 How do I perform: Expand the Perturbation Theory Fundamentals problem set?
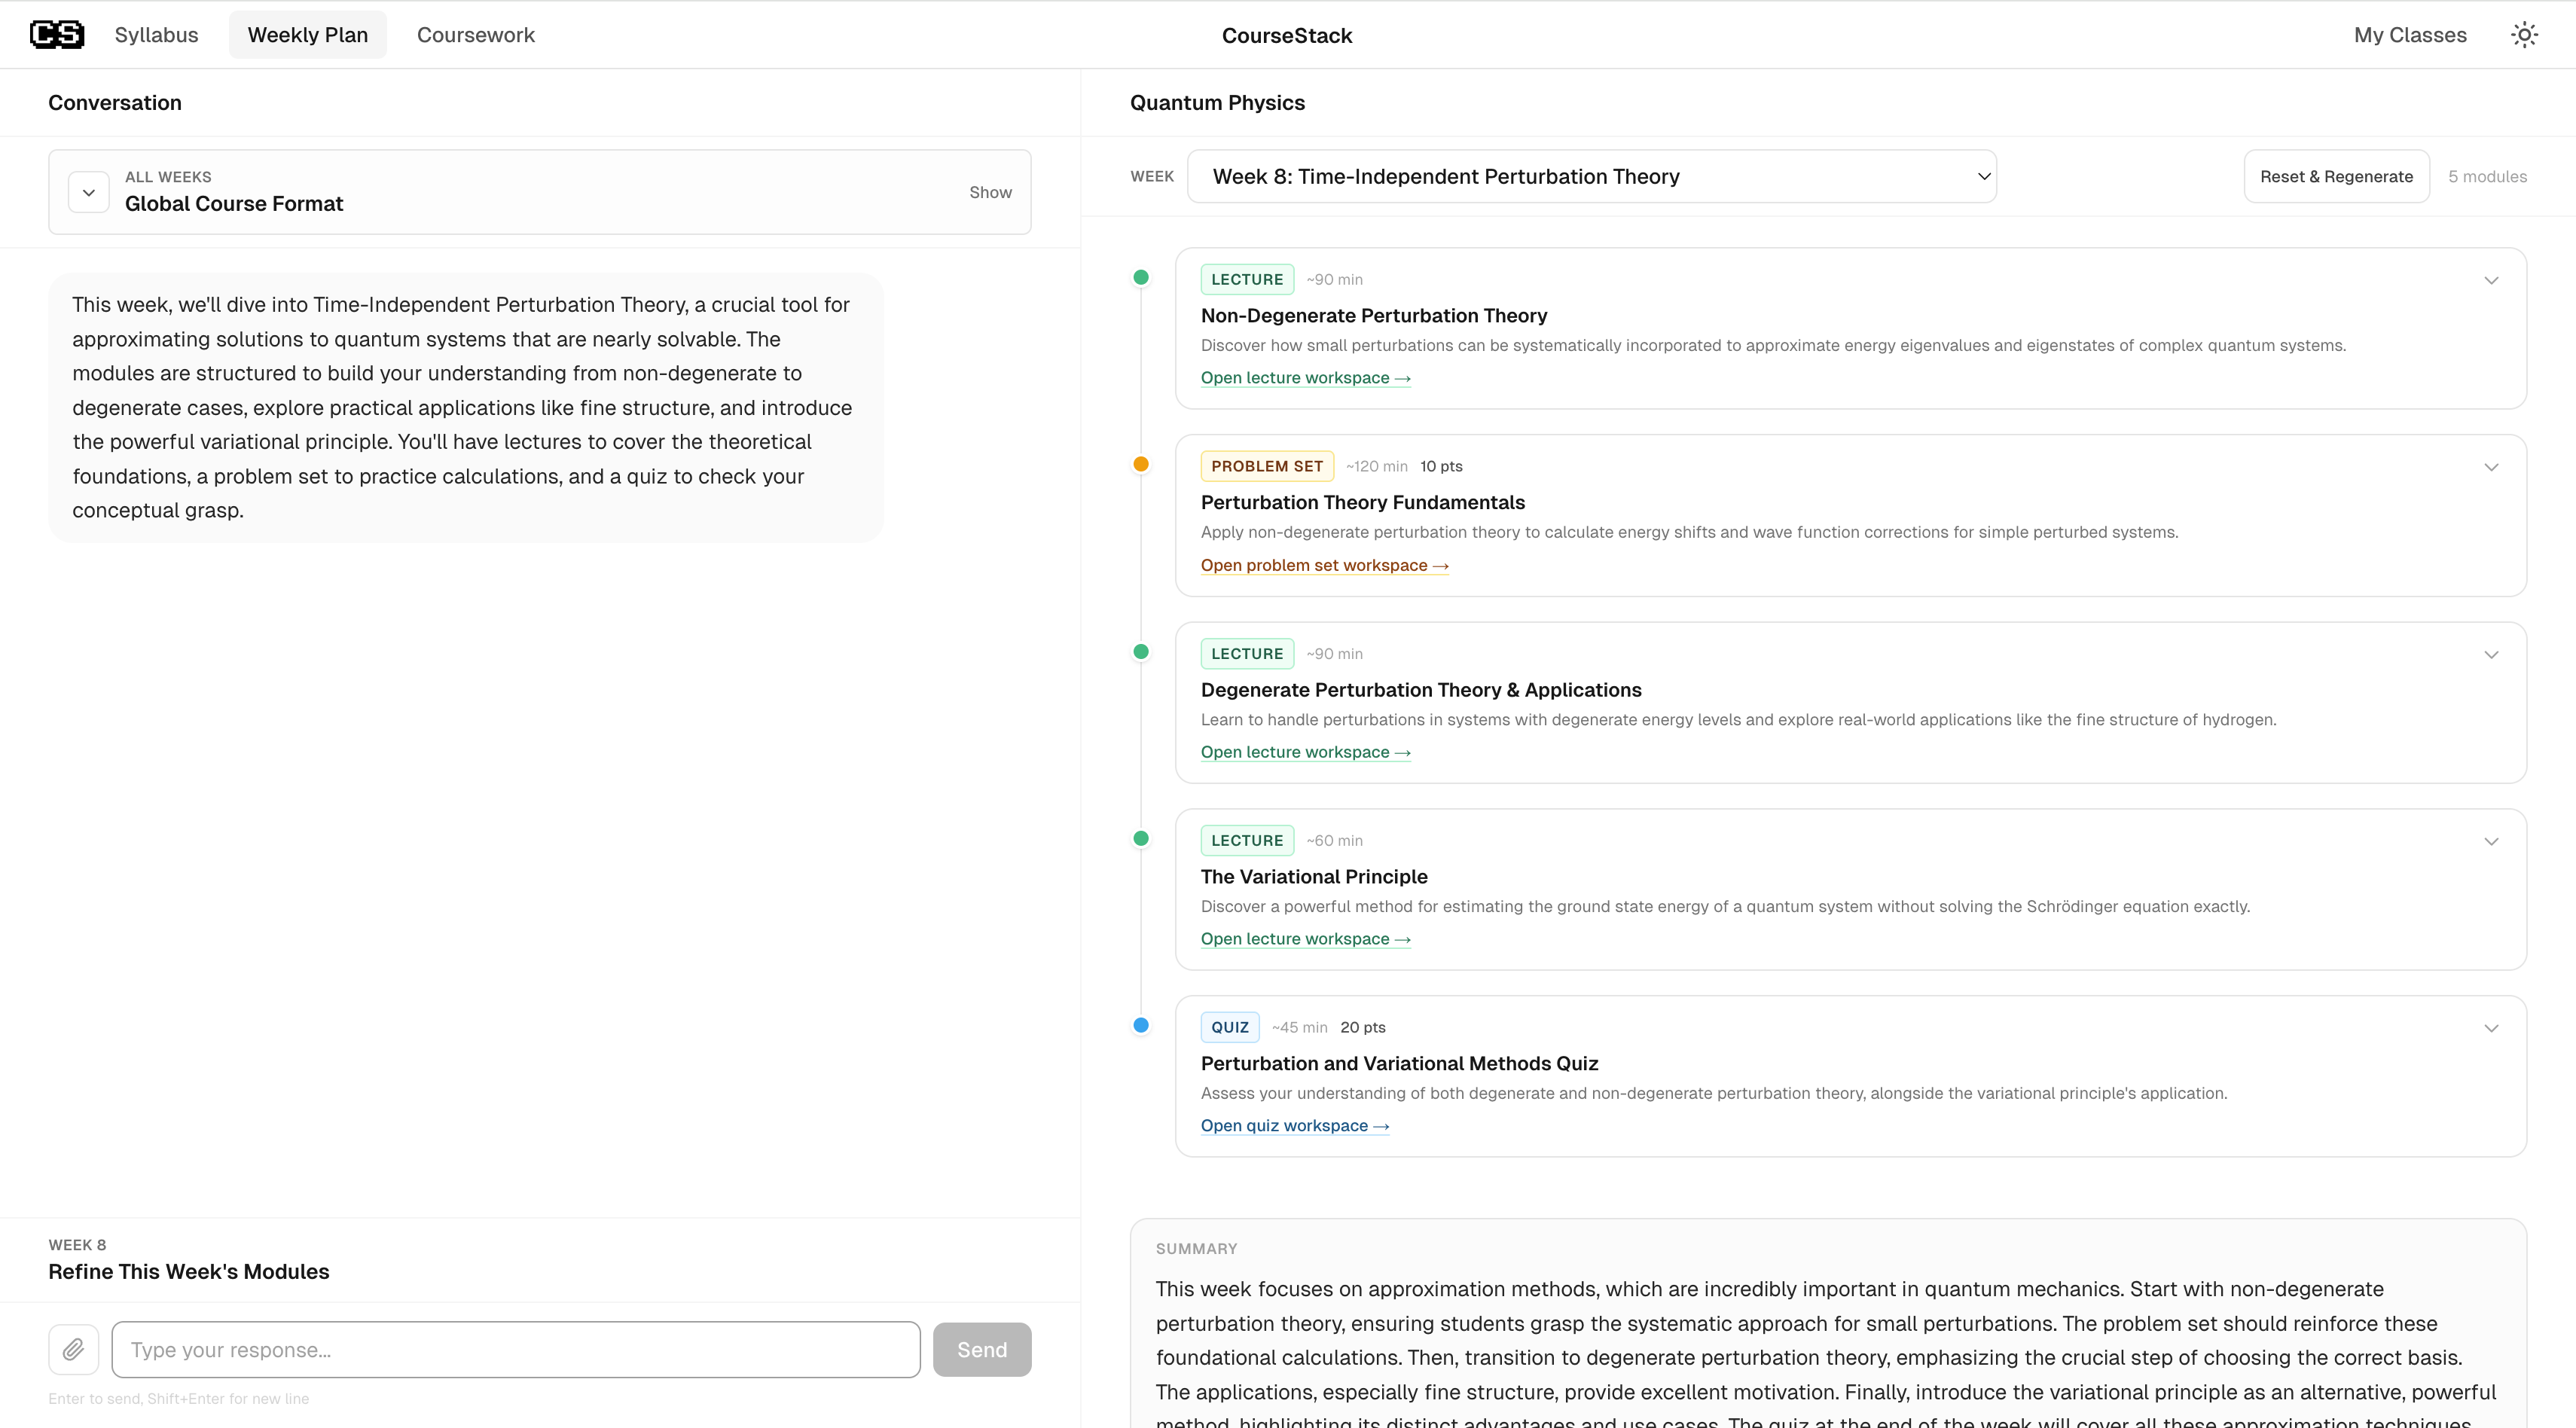2491,467
